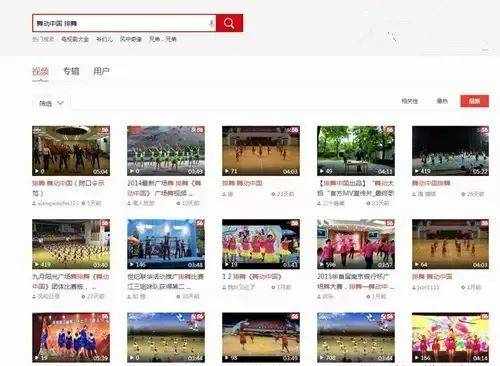Click play icon on first video thumbnail
The height and width of the screenshot is (366, 500).
coord(37,171)
